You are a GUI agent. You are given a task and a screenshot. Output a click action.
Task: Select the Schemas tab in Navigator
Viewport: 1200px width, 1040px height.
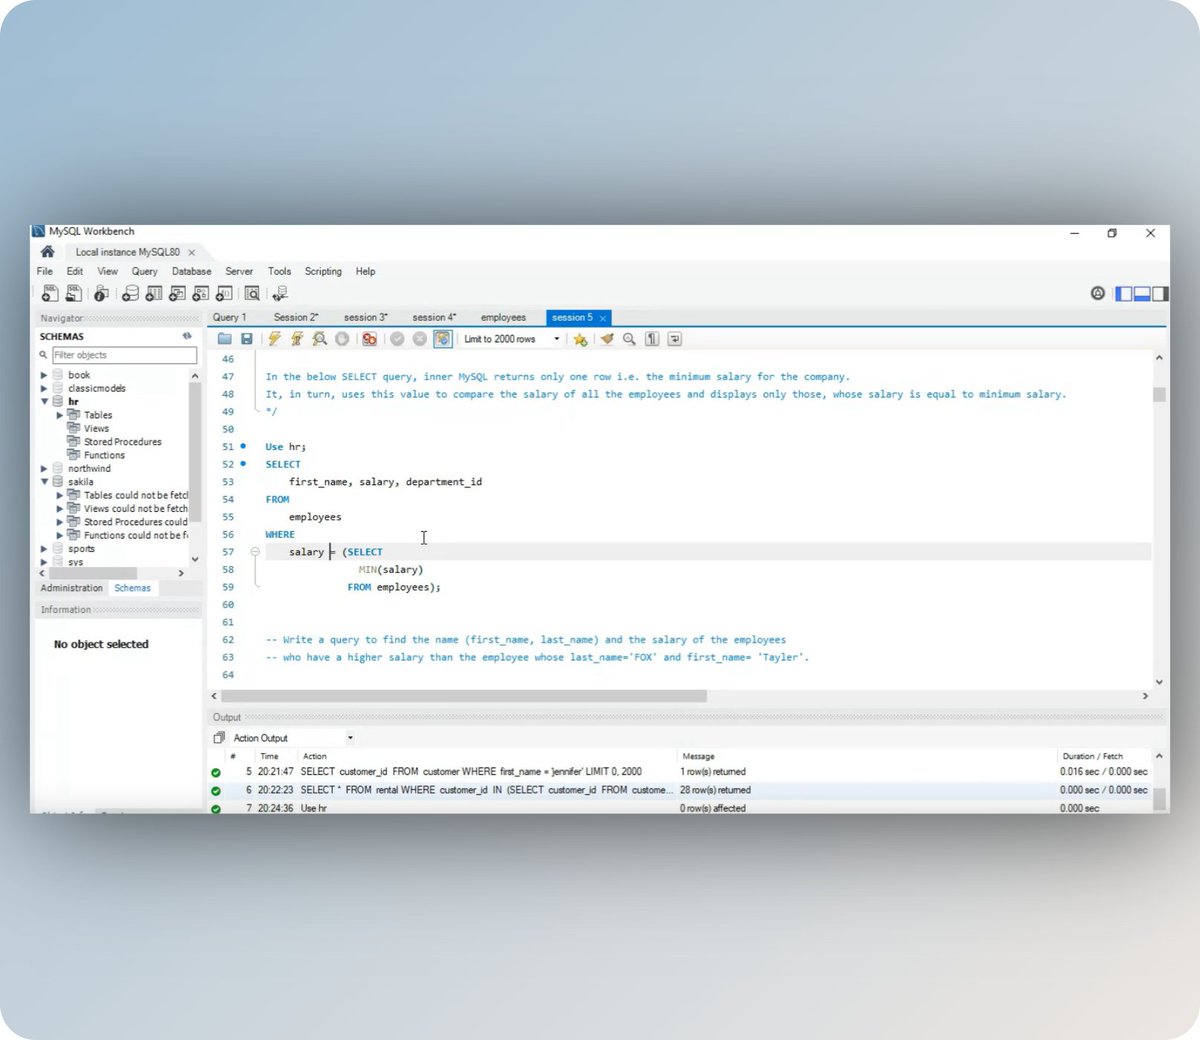click(x=132, y=588)
